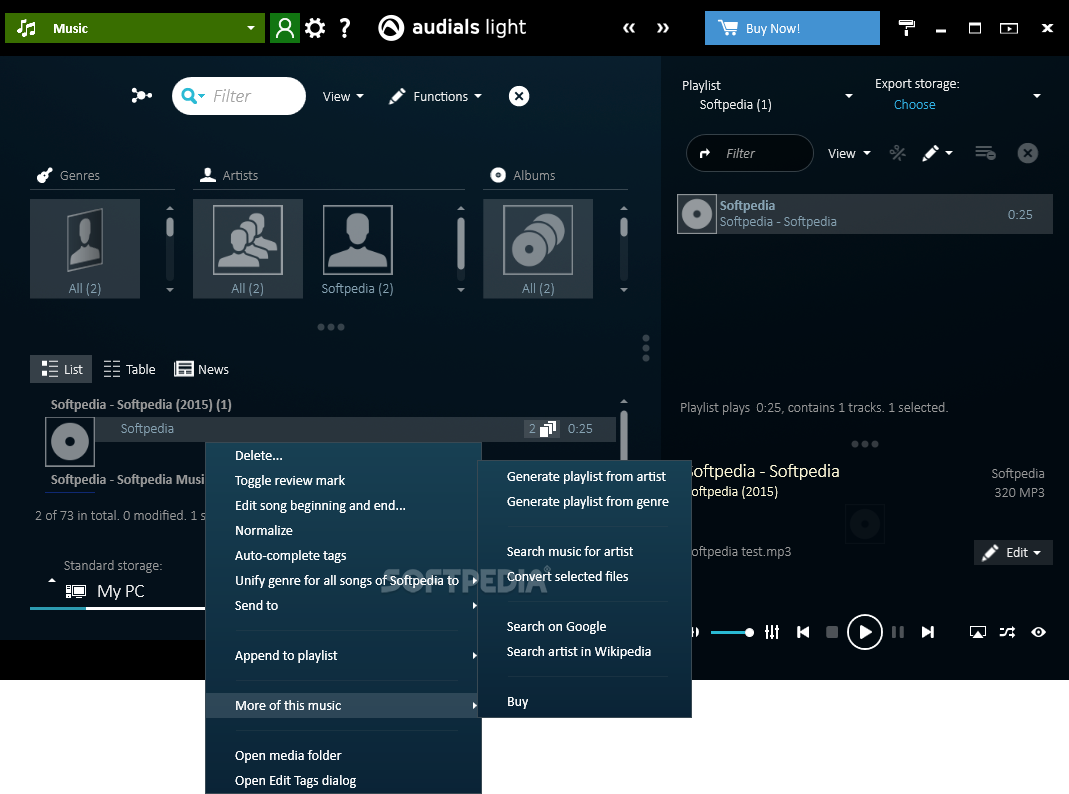The height and width of the screenshot is (794, 1069).
Task: Select All (2) genres tile
Action: tap(85, 249)
